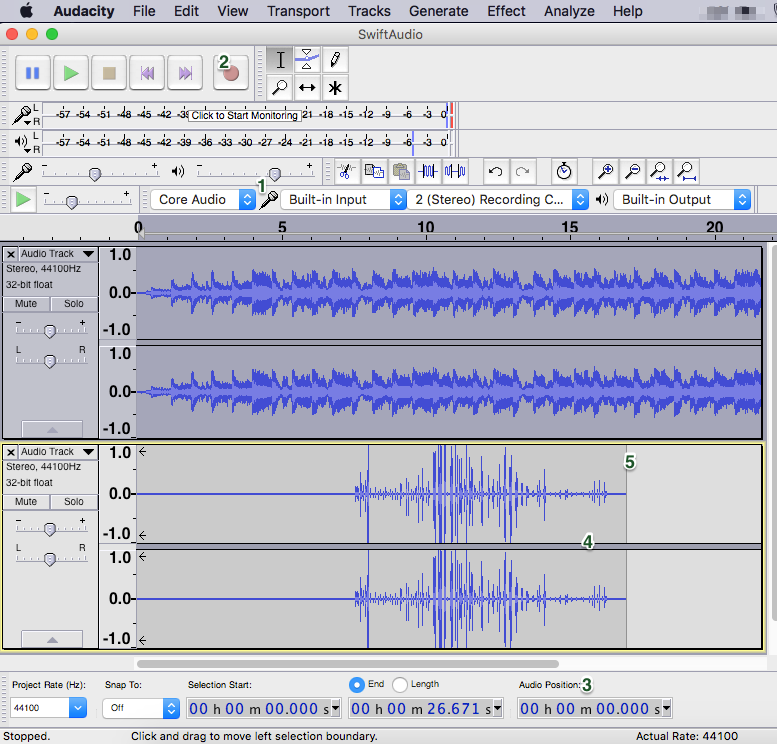Click the recording meter microphone icon
Viewport: 777px width, 744px height.
point(22,115)
